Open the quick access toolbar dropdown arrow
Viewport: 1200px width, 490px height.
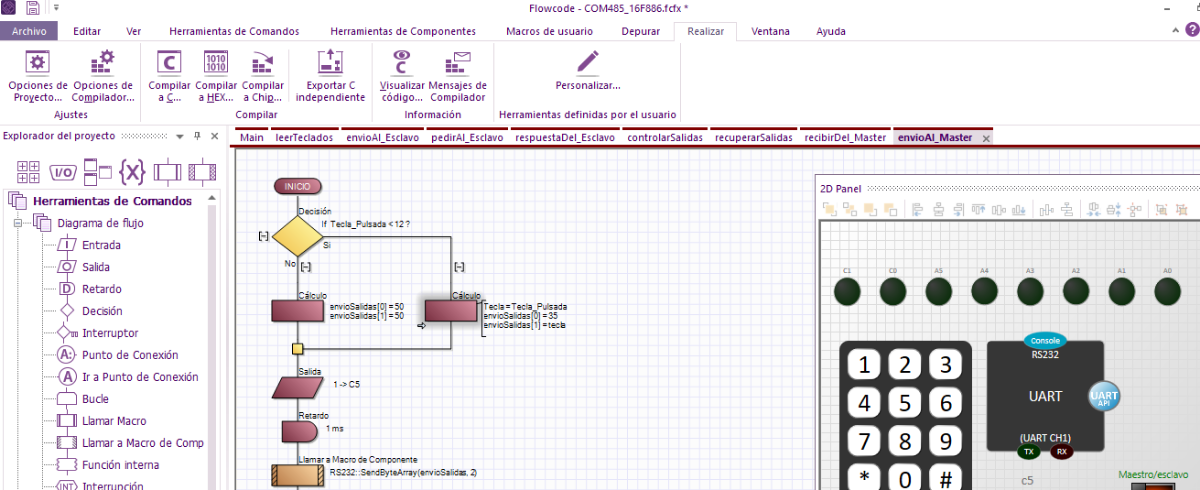(x=56, y=8)
